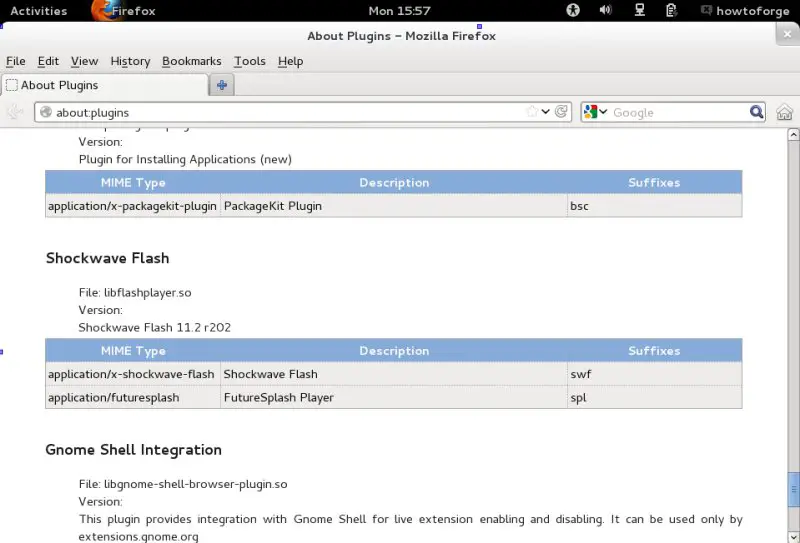This screenshot has width=800, height=543.
Task: Click the scrollbar up arrow
Action: point(793,135)
